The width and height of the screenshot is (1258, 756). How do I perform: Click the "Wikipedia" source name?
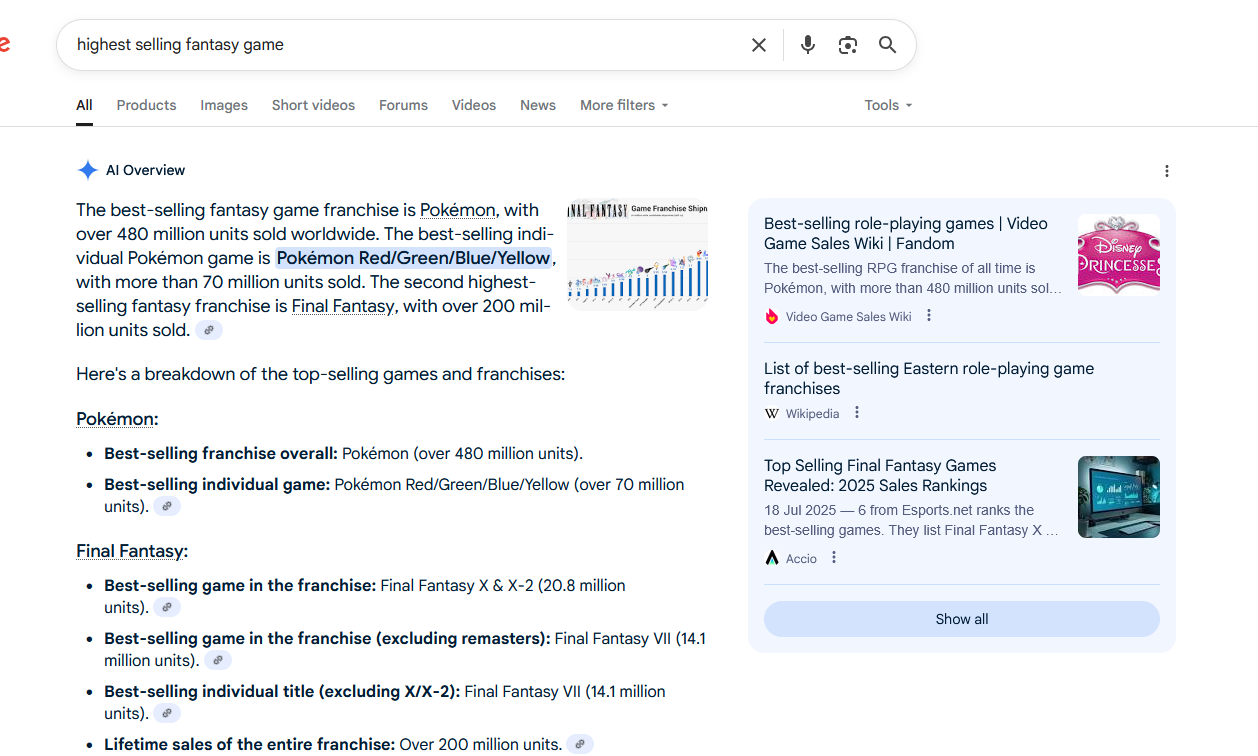pyautogui.click(x=813, y=414)
